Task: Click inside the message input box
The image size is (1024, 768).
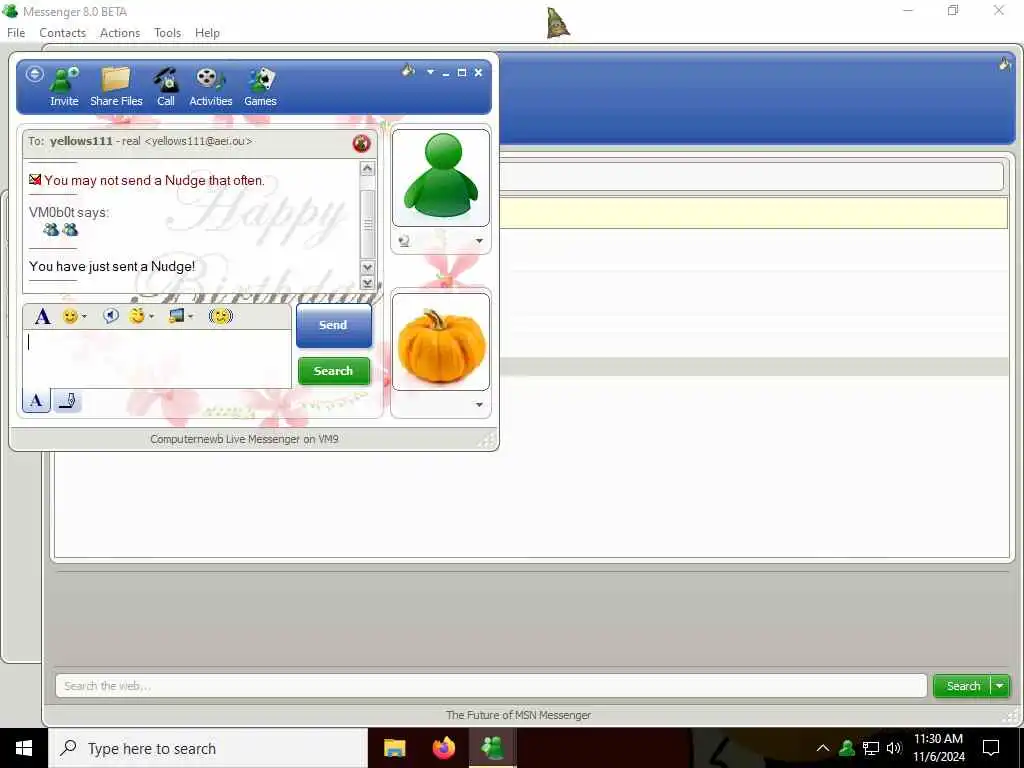Action: point(157,359)
